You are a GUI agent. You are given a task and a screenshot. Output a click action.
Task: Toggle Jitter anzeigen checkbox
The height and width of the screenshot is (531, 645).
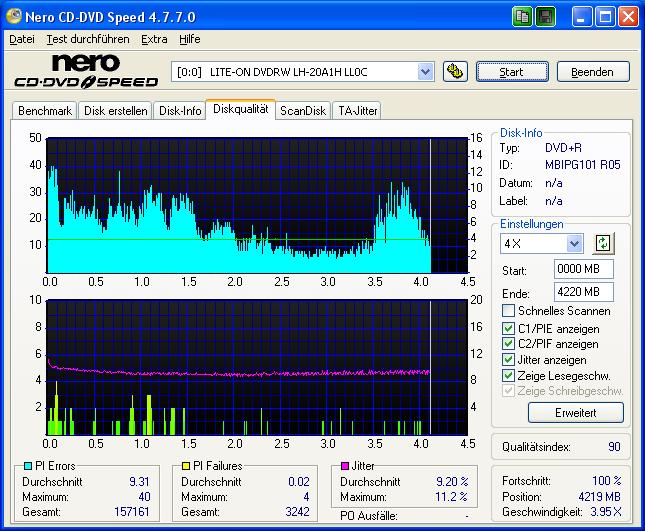pyautogui.click(x=508, y=359)
